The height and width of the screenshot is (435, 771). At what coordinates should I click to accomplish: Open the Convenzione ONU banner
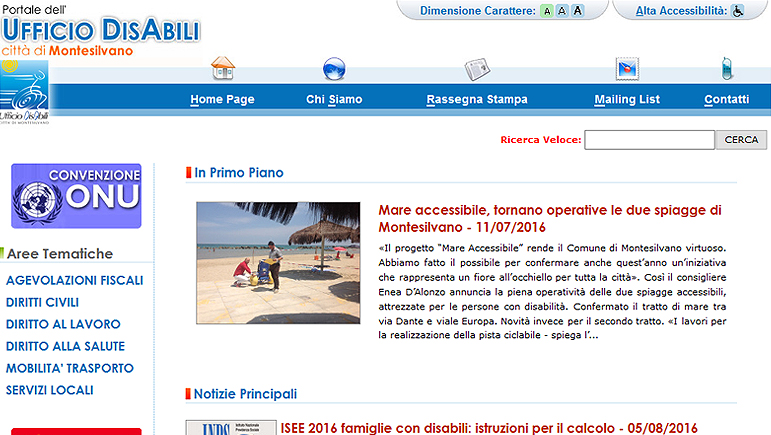pyautogui.click(x=76, y=196)
